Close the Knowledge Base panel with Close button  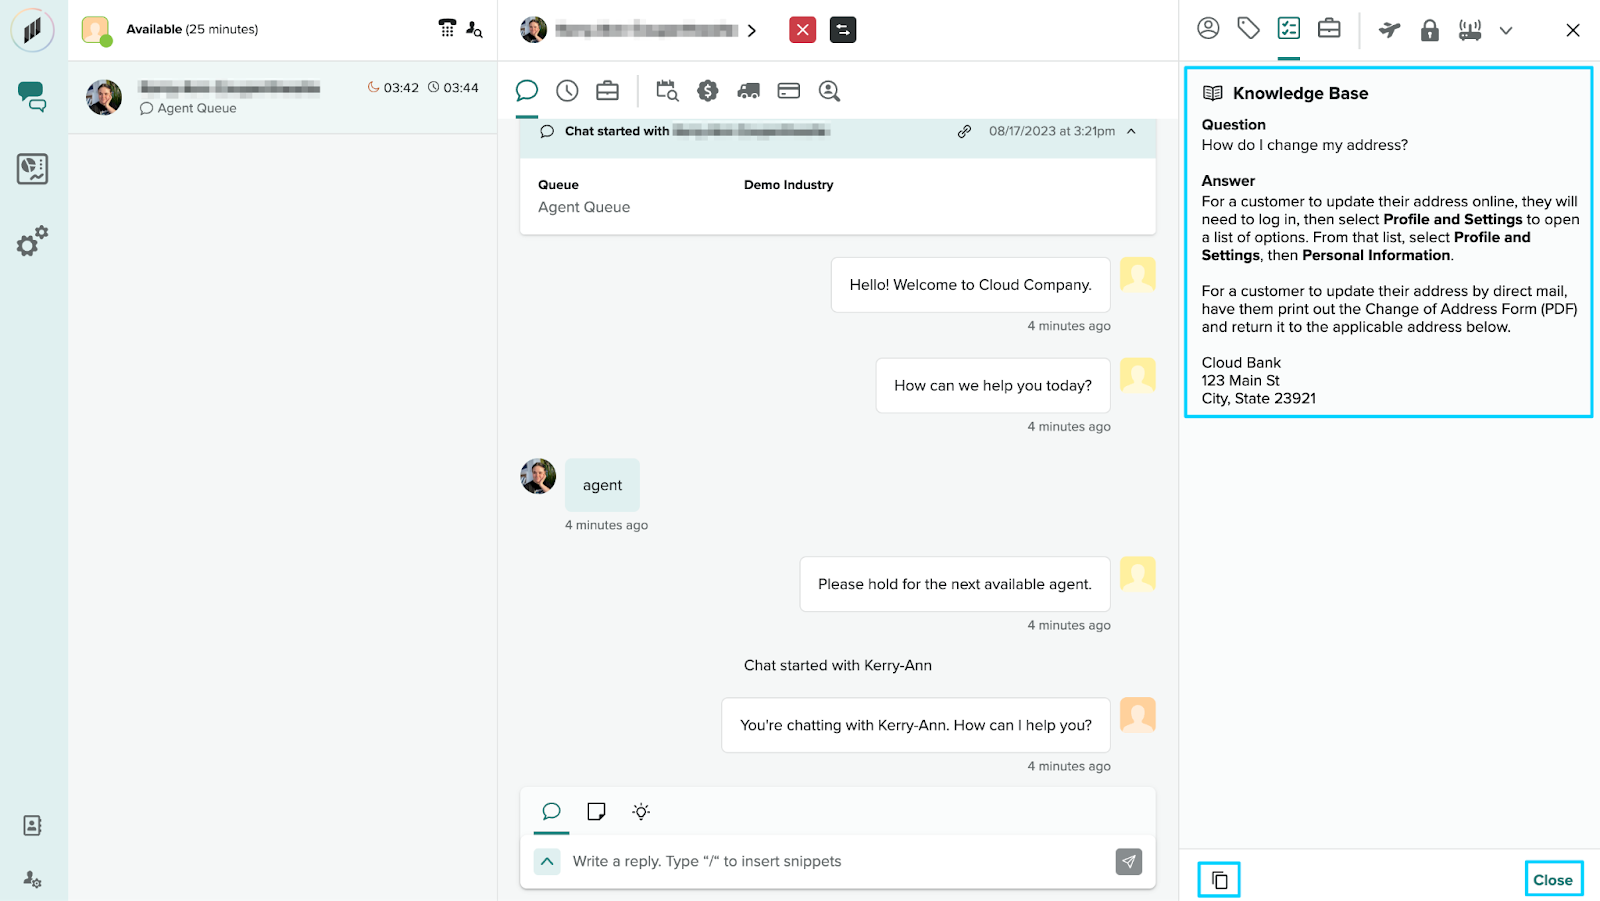tap(1552, 880)
